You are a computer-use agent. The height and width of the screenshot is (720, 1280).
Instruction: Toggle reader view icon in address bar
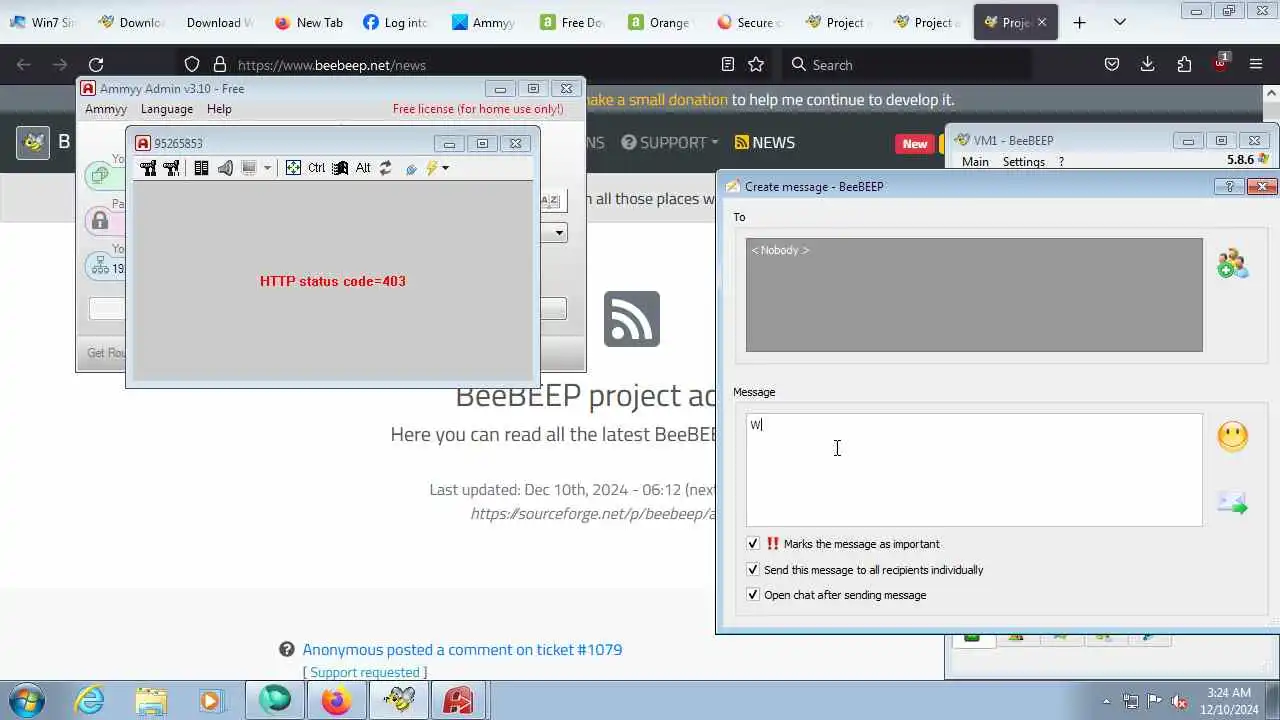[x=728, y=65]
